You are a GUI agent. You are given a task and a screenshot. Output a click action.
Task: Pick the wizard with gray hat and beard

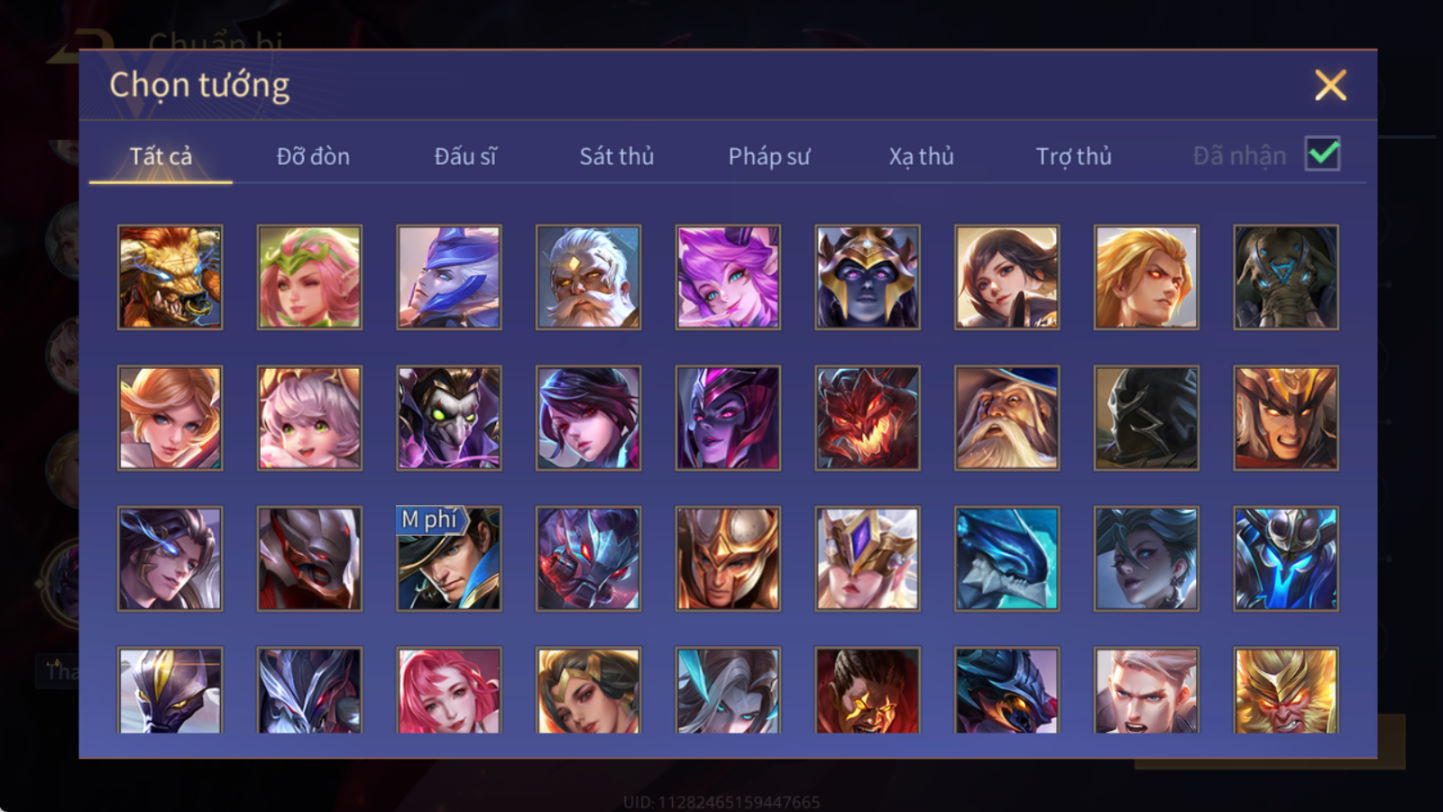pos(1007,418)
